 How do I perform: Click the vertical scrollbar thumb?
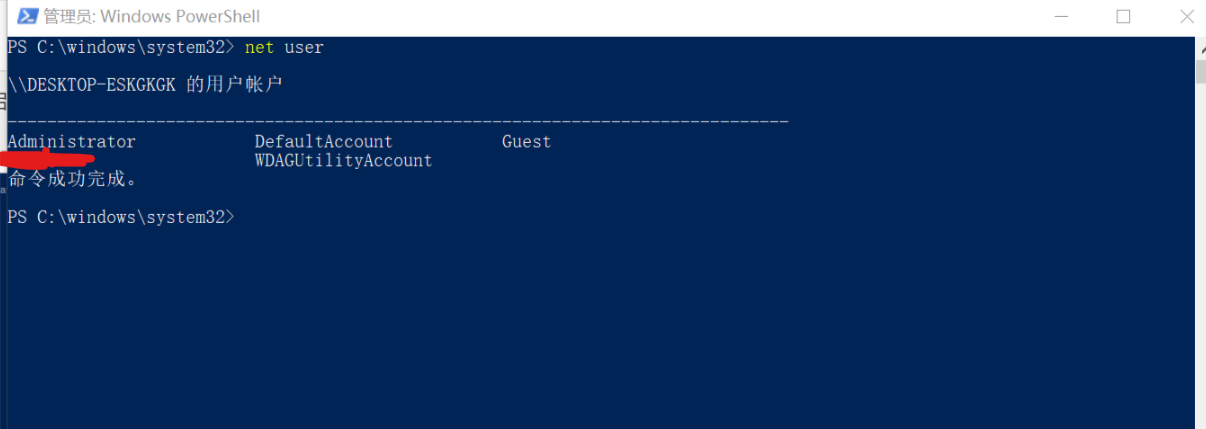tap(1200, 70)
